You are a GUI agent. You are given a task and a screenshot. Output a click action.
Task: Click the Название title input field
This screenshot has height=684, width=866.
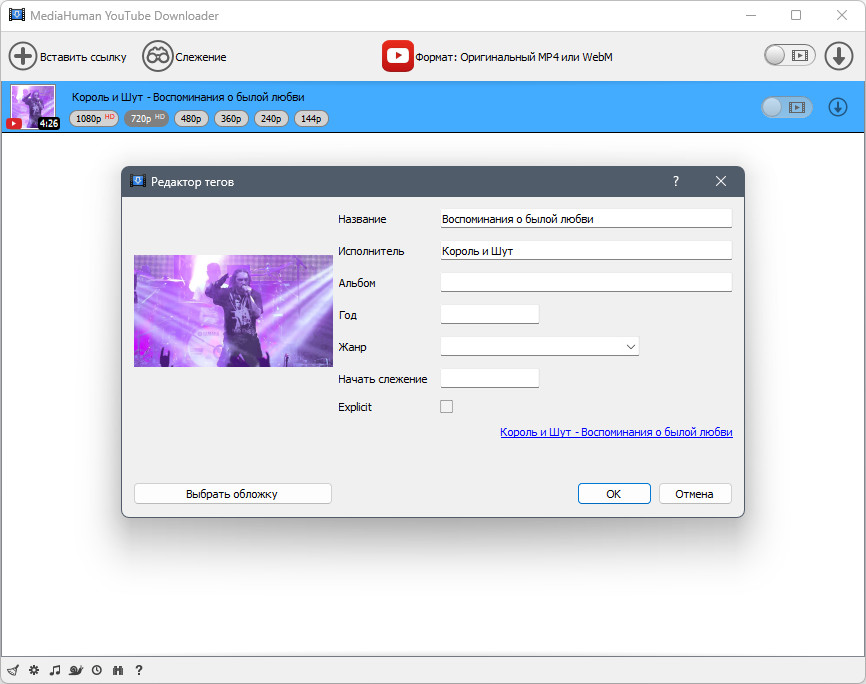586,218
